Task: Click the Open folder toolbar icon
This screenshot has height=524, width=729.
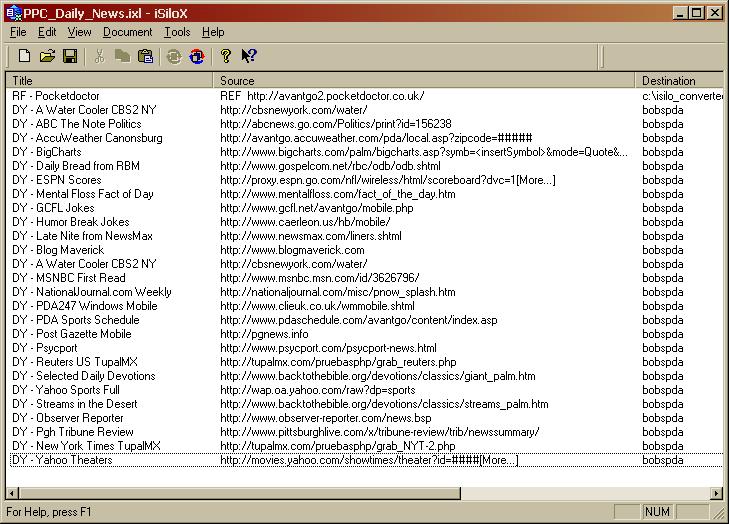Action: (47, 56)
